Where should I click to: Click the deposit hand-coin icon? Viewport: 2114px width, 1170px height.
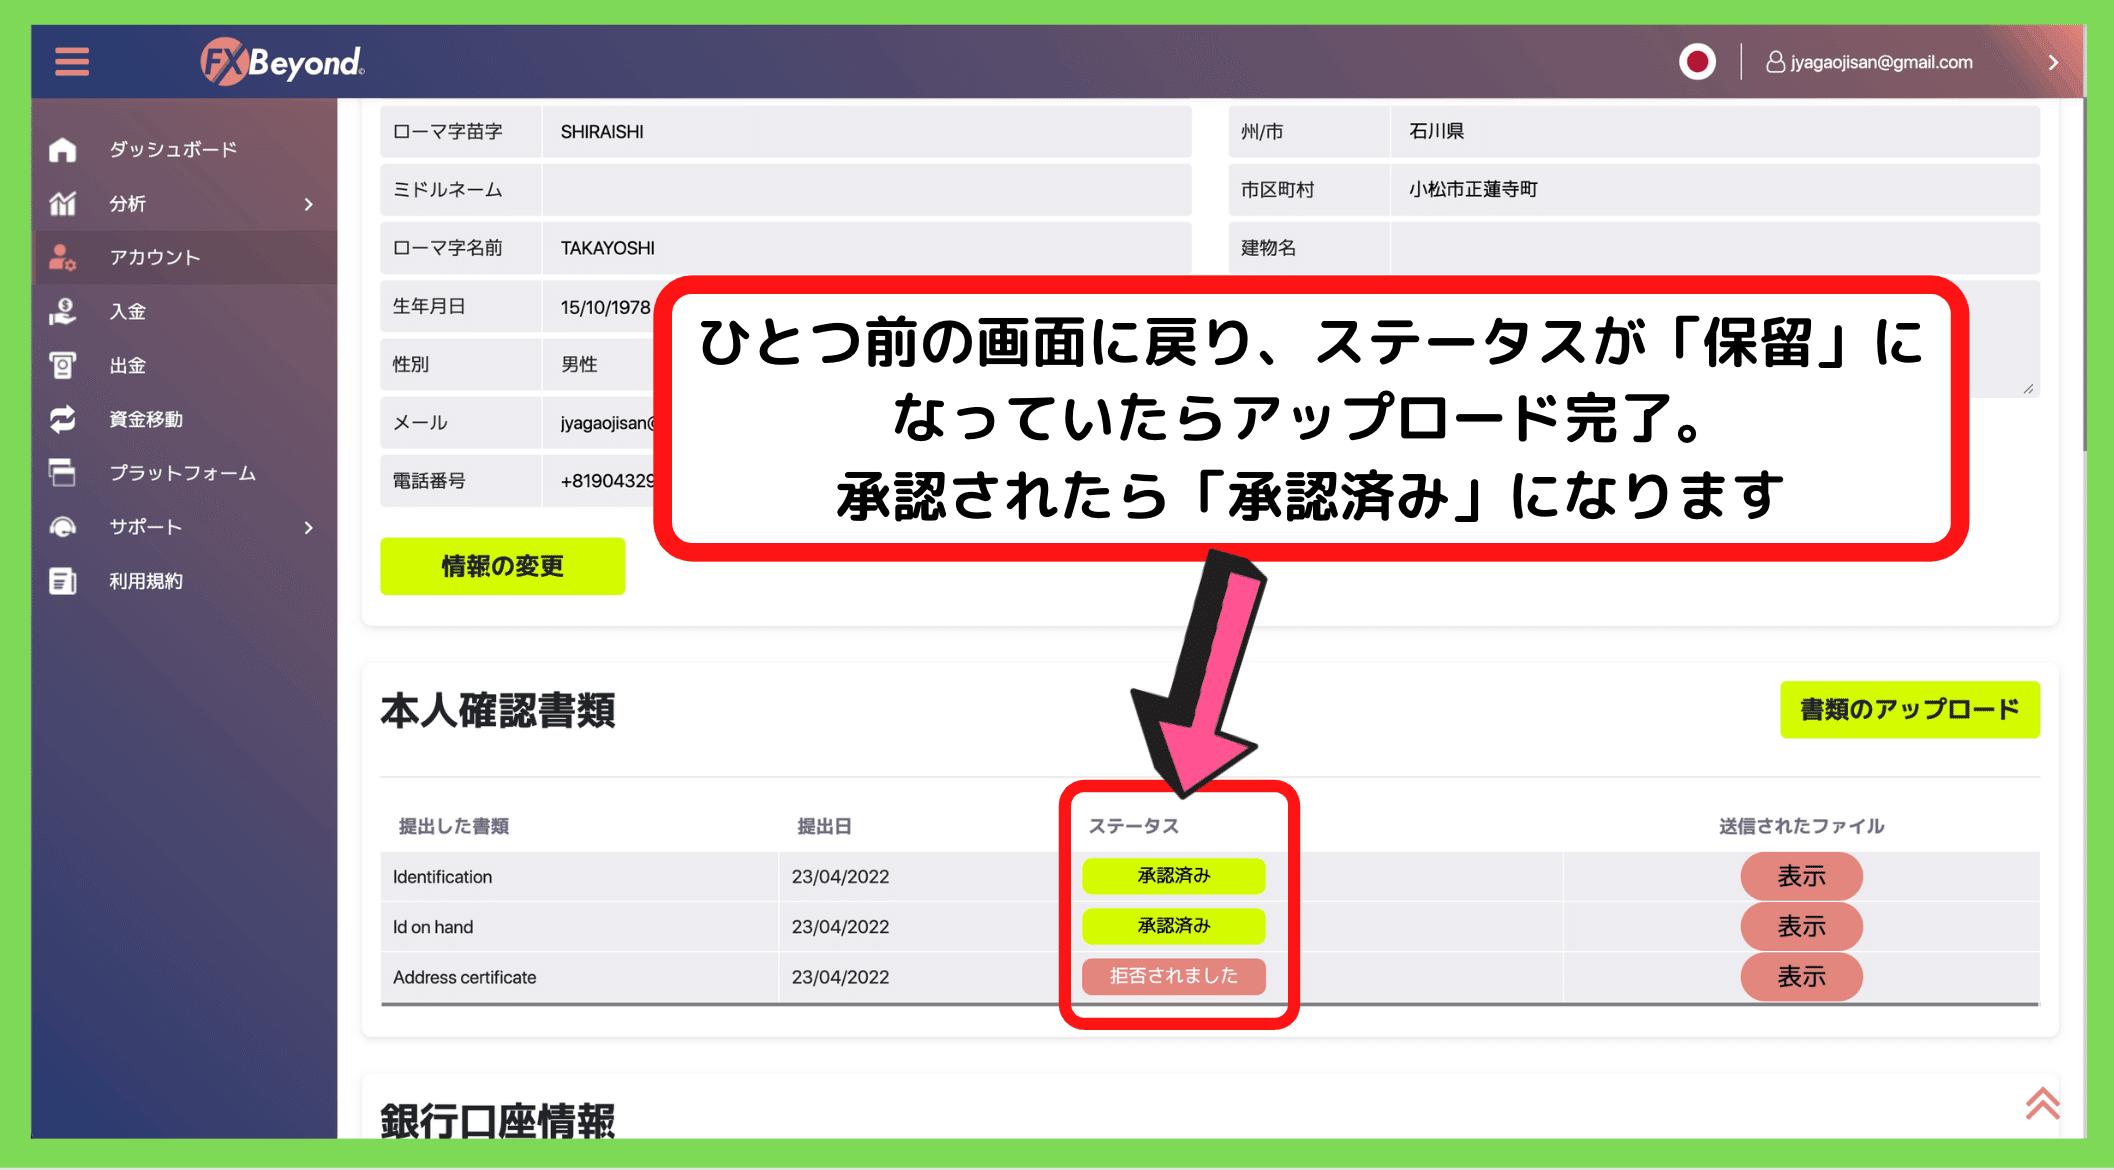pos(63,312)
